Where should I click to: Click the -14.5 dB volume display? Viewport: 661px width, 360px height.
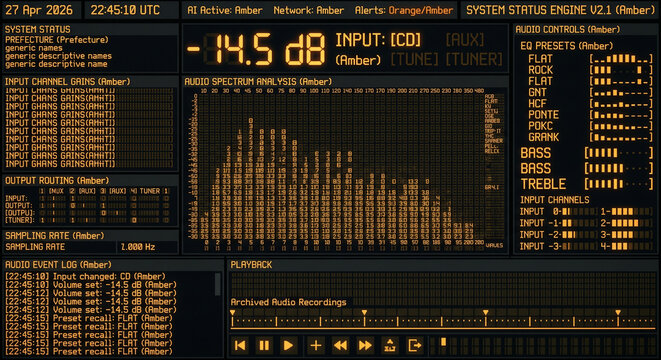click(x=256, y=49)
